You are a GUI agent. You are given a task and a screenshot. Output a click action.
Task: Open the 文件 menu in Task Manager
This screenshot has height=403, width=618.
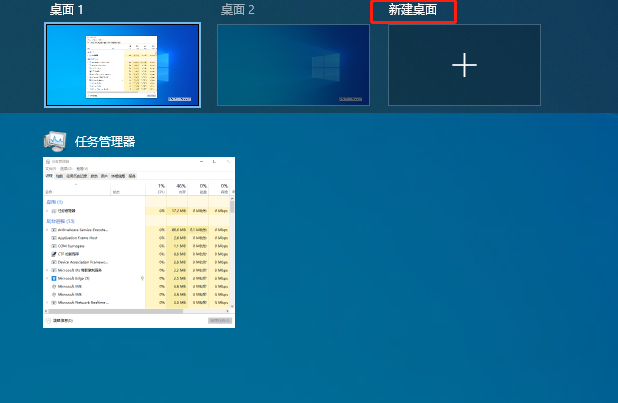point(49,168)
